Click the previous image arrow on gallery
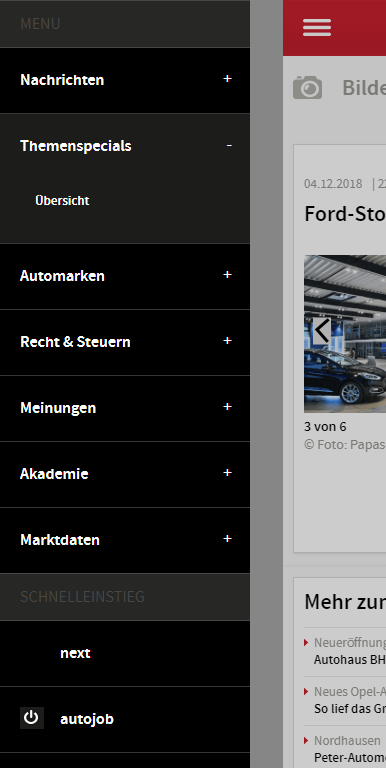Image resolution: width=386 pixels, height=768 pixels. point(322,331)
